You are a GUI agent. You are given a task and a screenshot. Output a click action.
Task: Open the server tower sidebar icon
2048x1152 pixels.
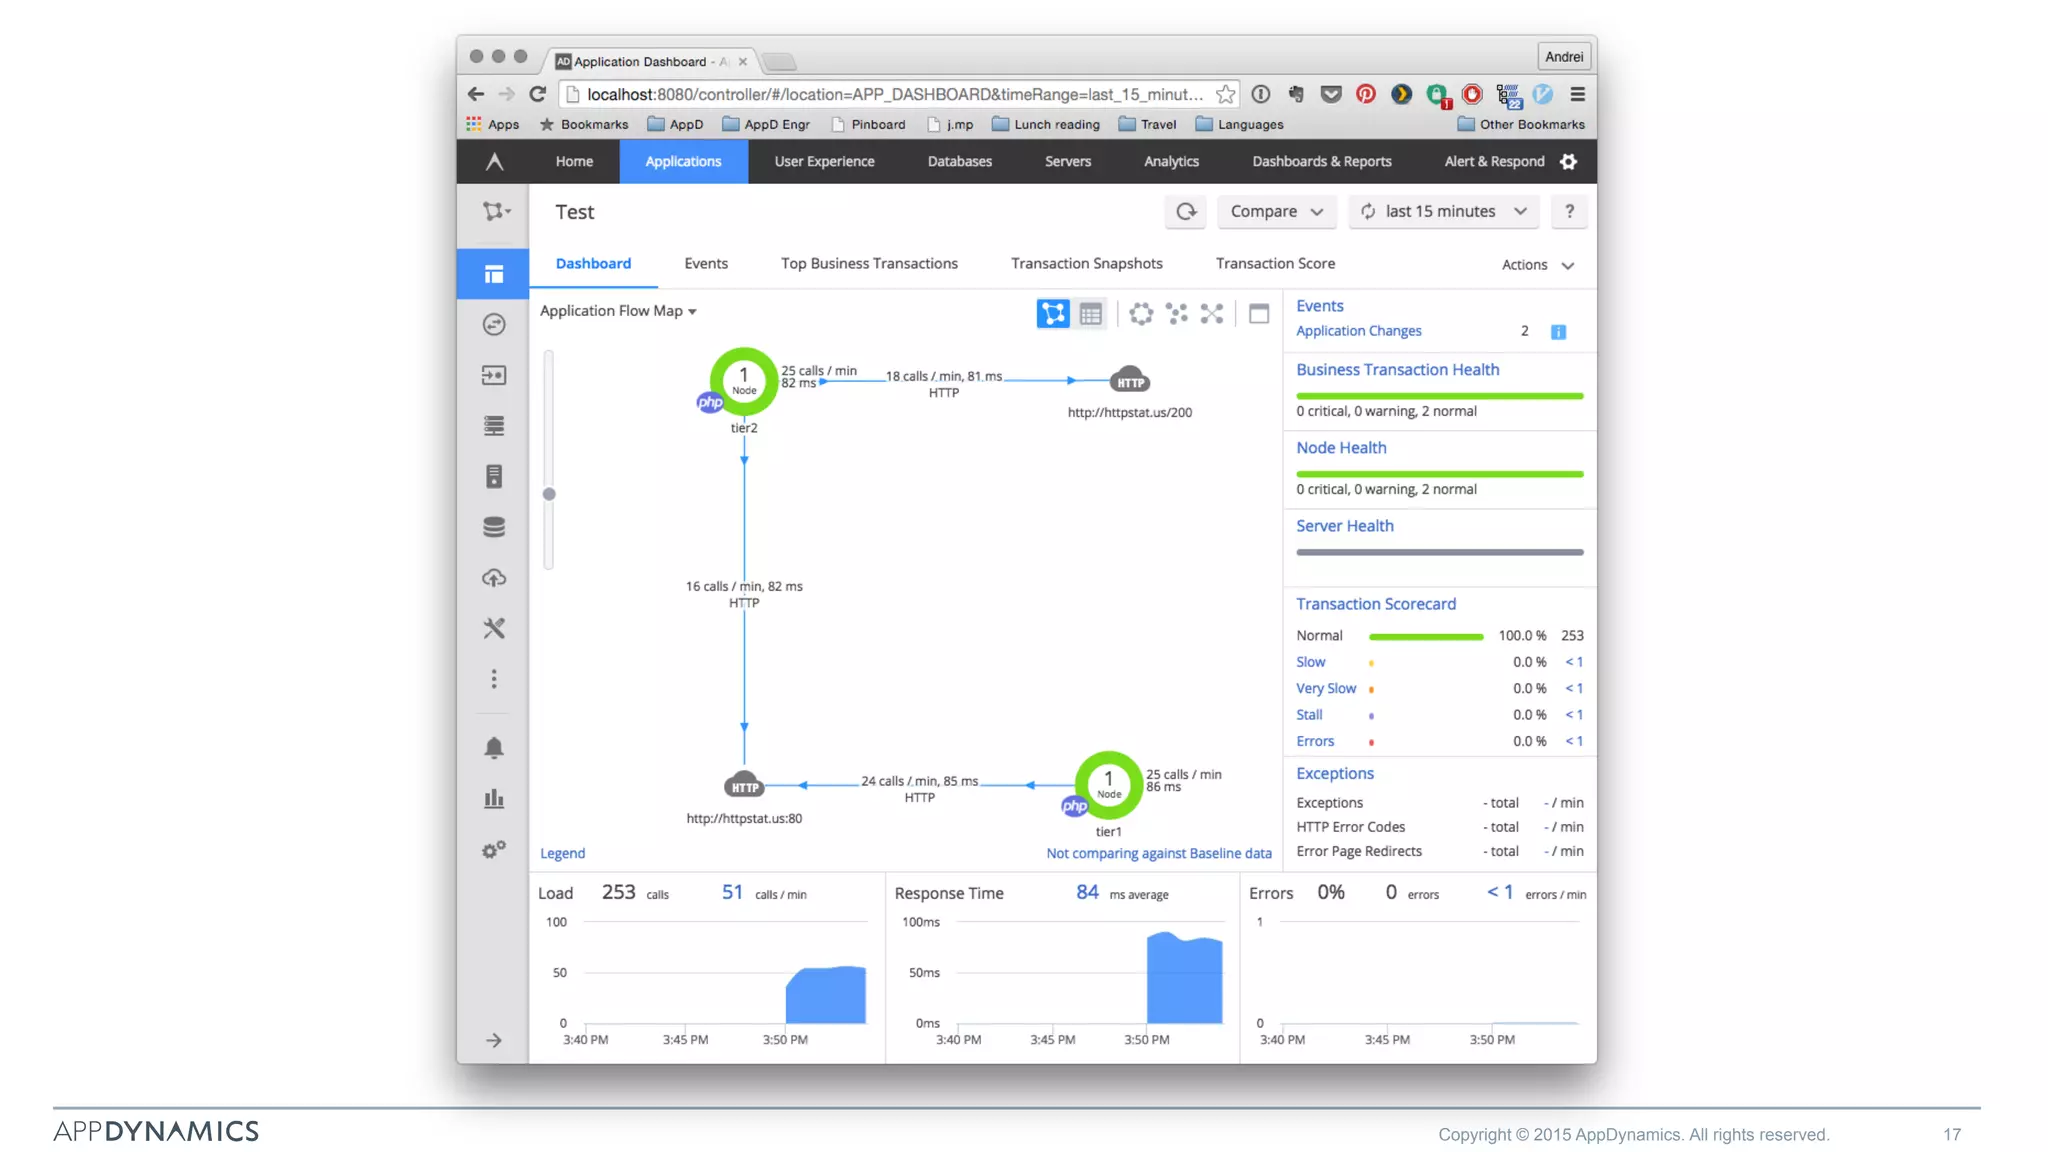pos(494,476)
